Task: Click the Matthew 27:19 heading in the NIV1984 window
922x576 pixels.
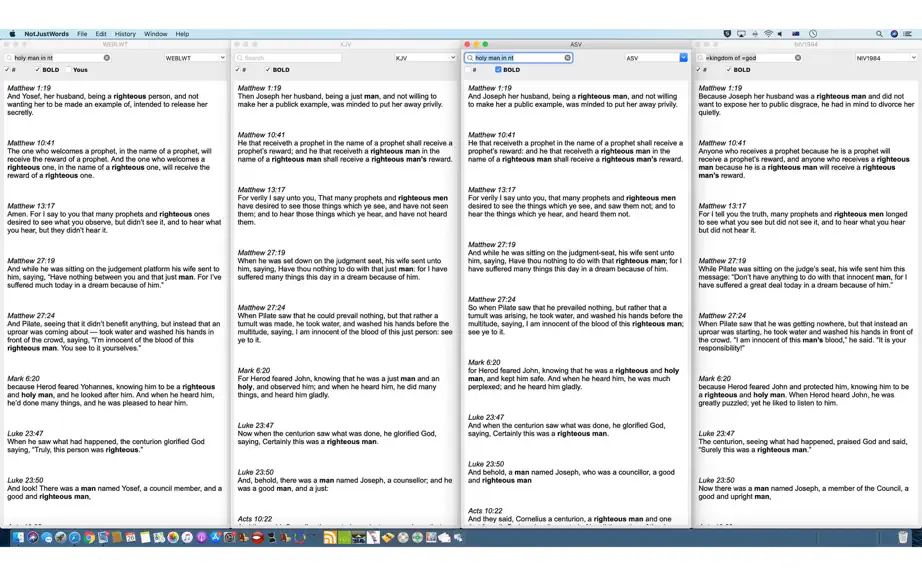Action: 722,260
